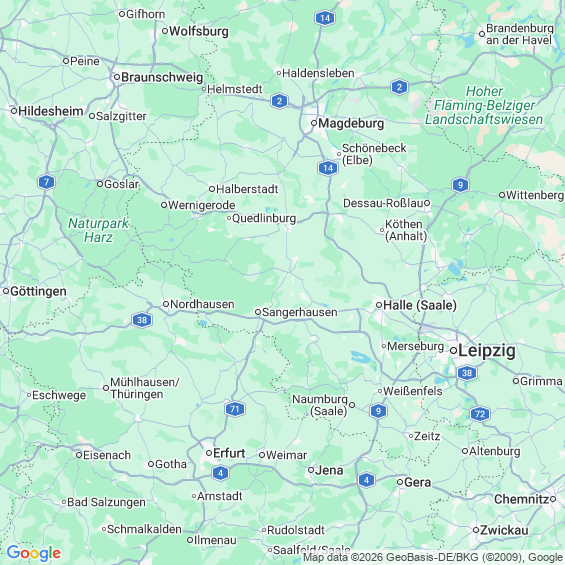Viewport: 565px width, 565px height.
Task: Click the A38 shield west of Nordhausen
Action: pos(142,320)
